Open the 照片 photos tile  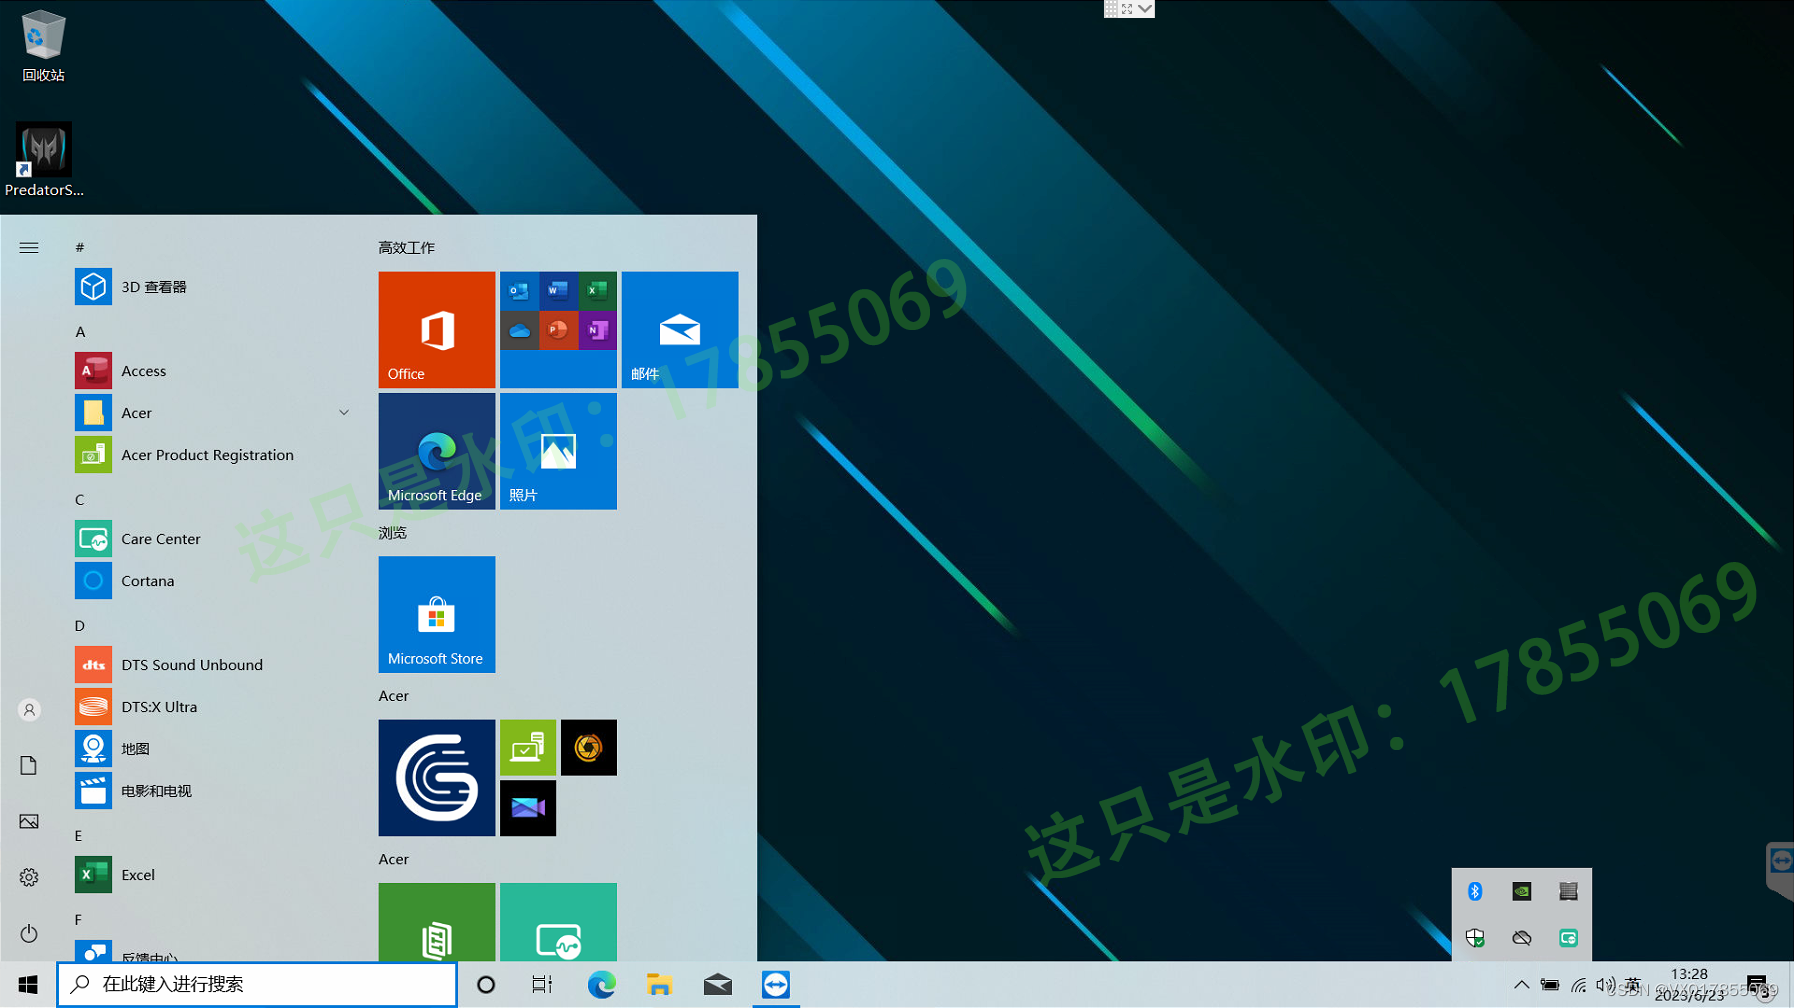558,451
